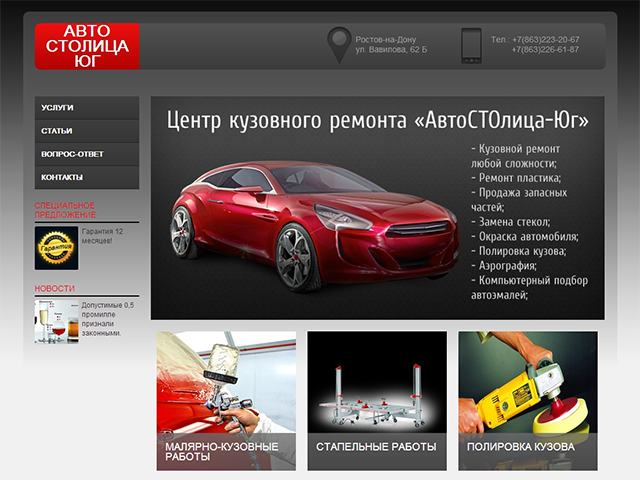
Task: Open the Допустимые 0,5 промилле news link
Action: 107,319
